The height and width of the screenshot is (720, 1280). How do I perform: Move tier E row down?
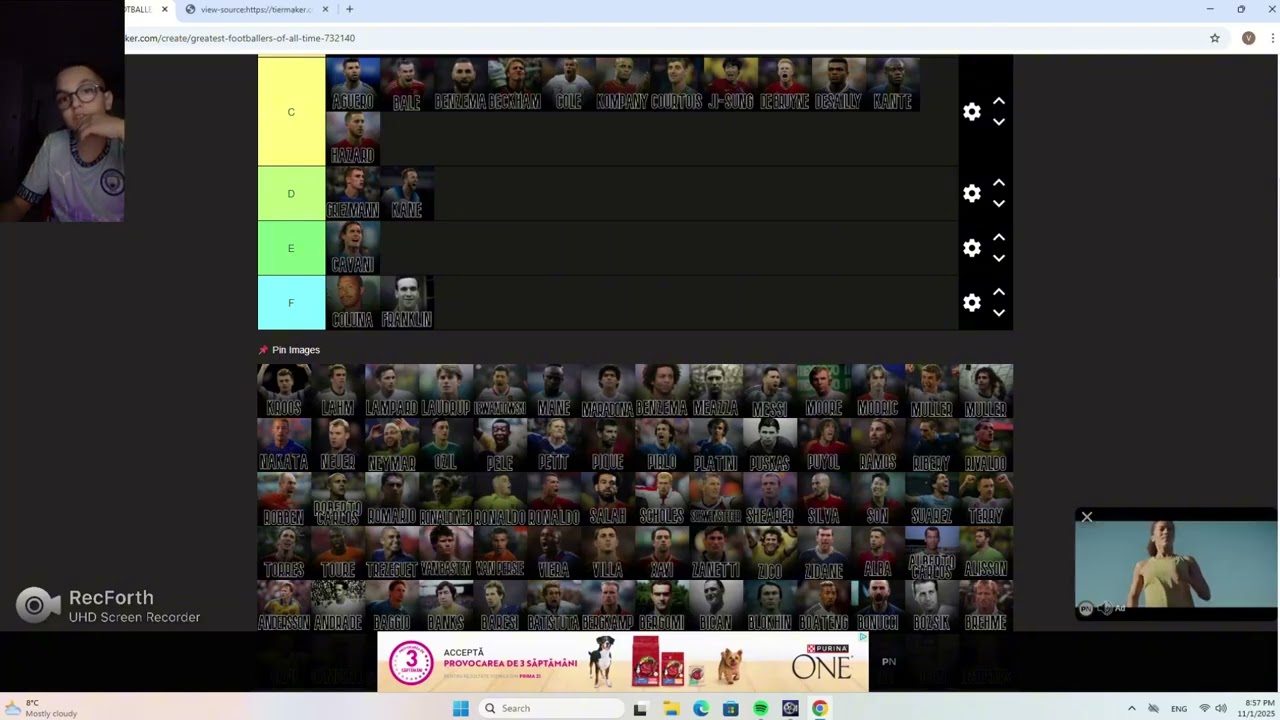pos(998,258)
